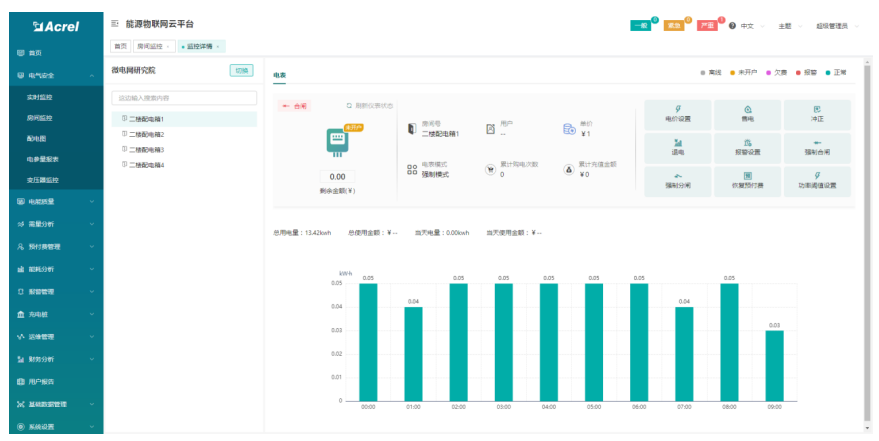
Task: Click the refresh meter status icon
Action: (350, 105)
